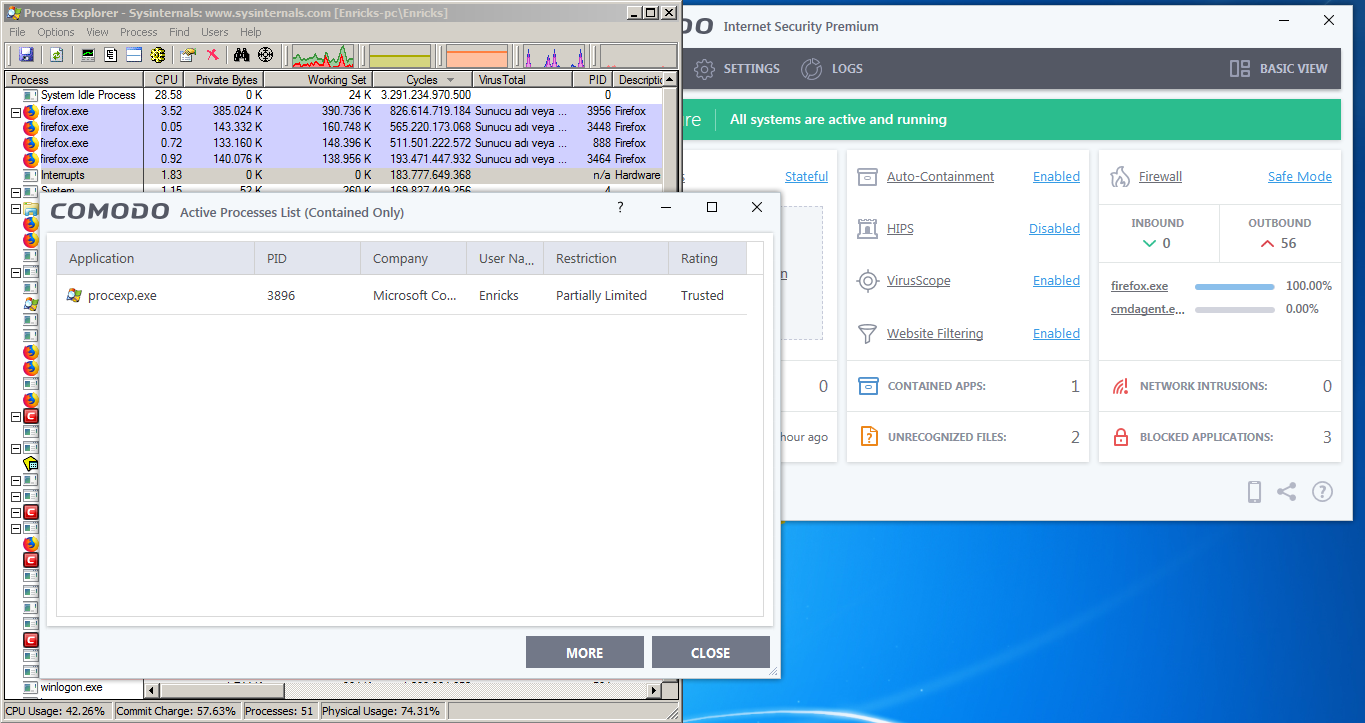The width and height of the screenshot is (1365, 723).
Task: Click the orange physical memory graph
Action: 477,56
